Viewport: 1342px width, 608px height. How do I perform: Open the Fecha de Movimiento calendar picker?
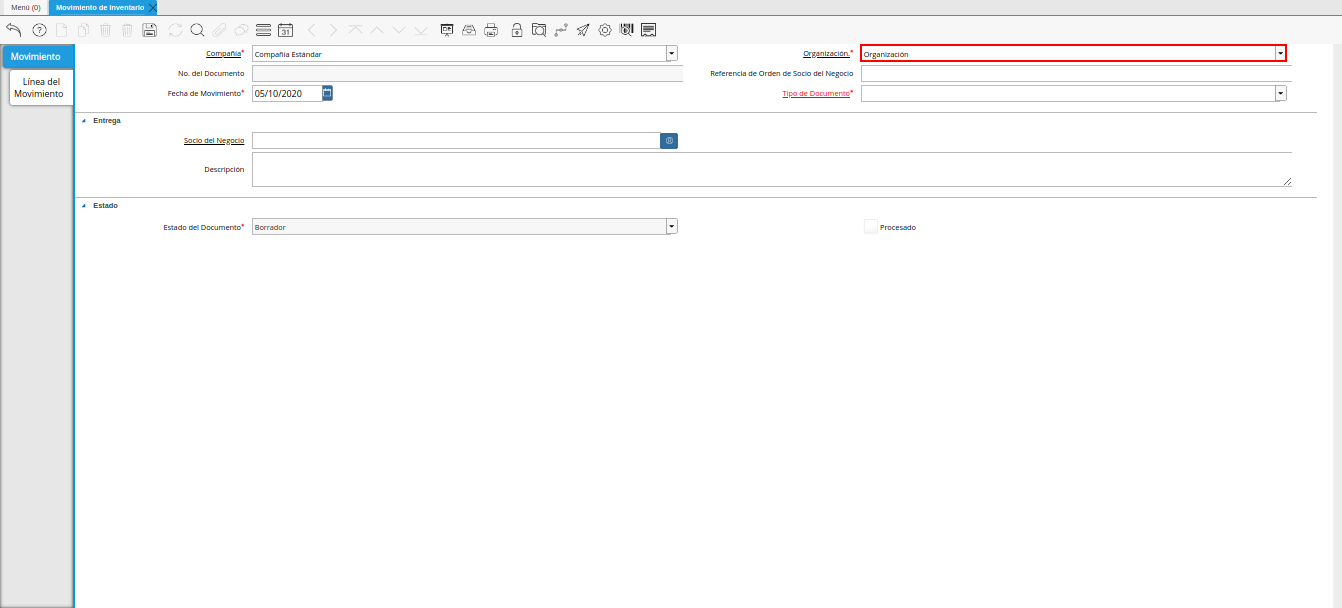click(327, 93)
